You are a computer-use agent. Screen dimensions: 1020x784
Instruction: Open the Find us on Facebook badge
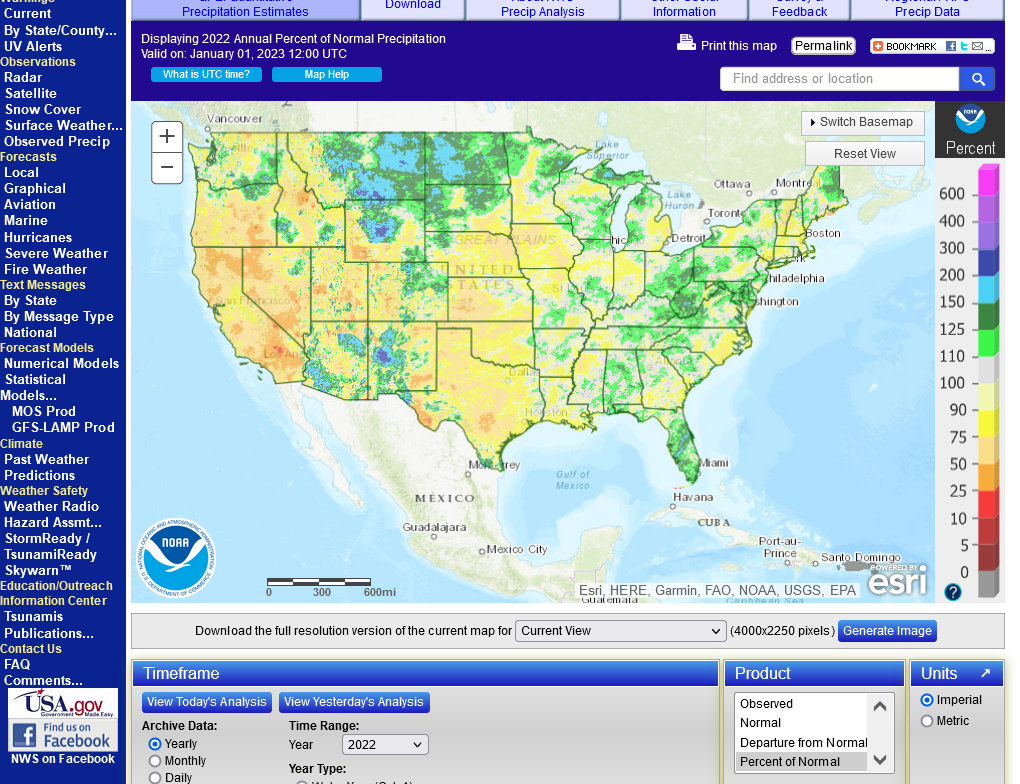(x=63, y=736)
